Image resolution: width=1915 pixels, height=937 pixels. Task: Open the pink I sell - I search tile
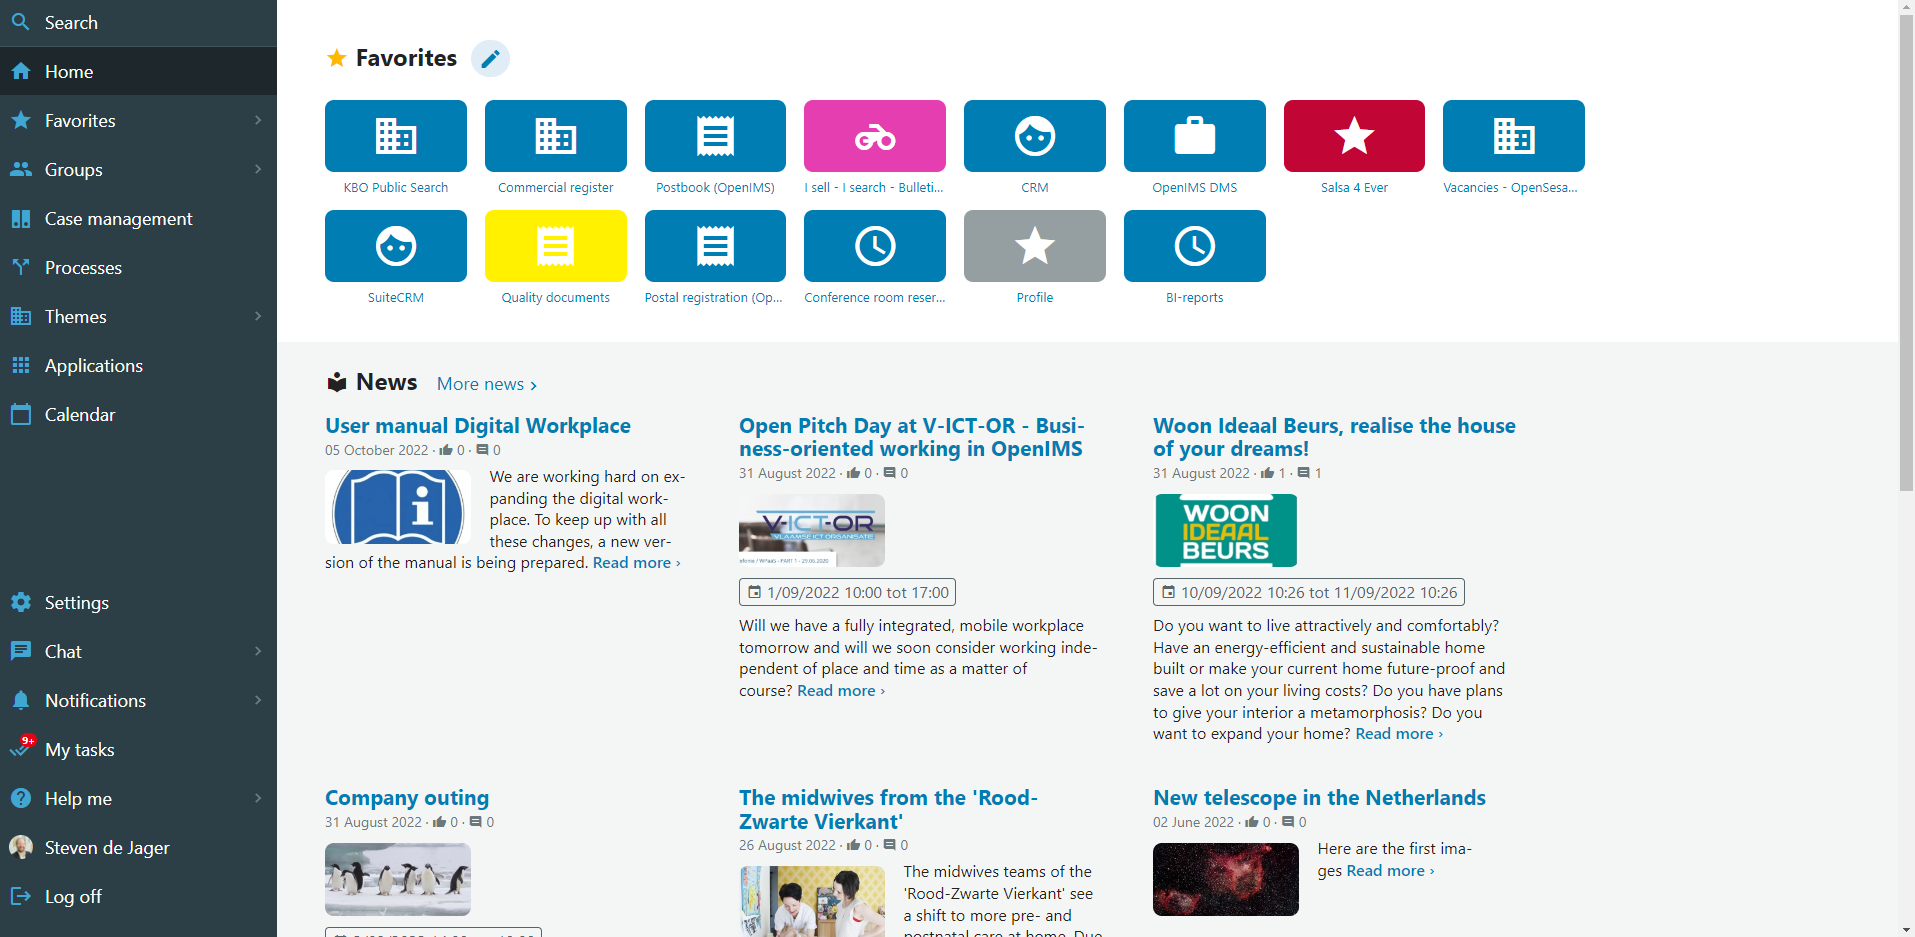pyautogui.click(x=874, y=136)
